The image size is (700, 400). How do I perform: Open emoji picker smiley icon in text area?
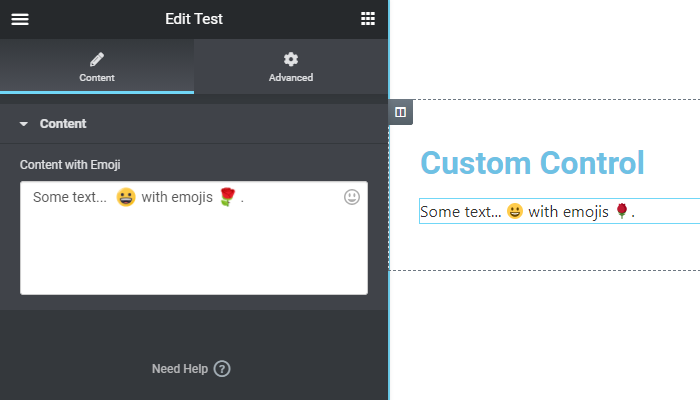[352, 197]
